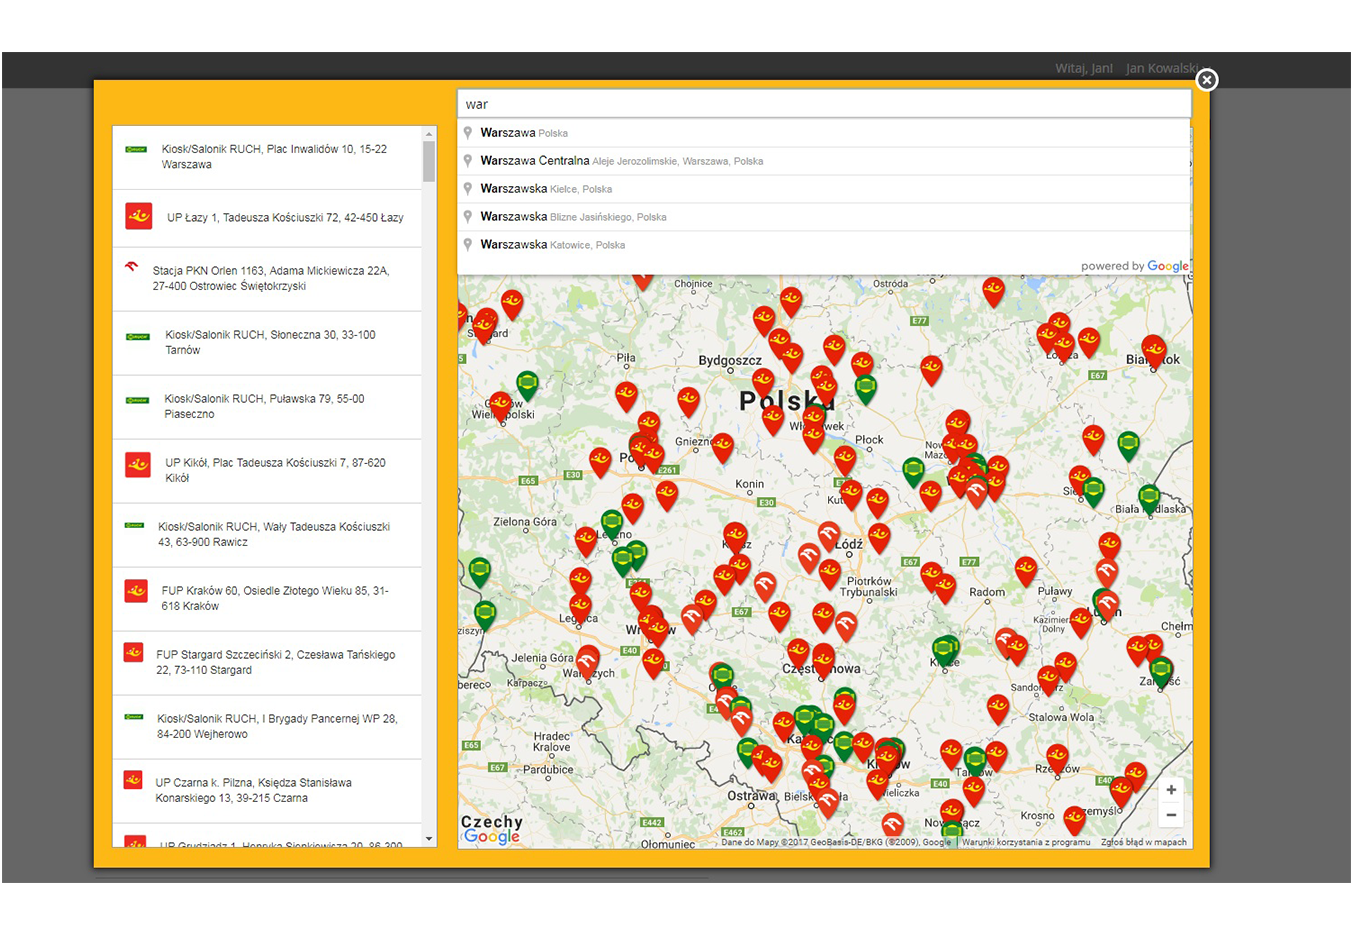
Task: Click red marker near Radom
Action: point(1026,570)
